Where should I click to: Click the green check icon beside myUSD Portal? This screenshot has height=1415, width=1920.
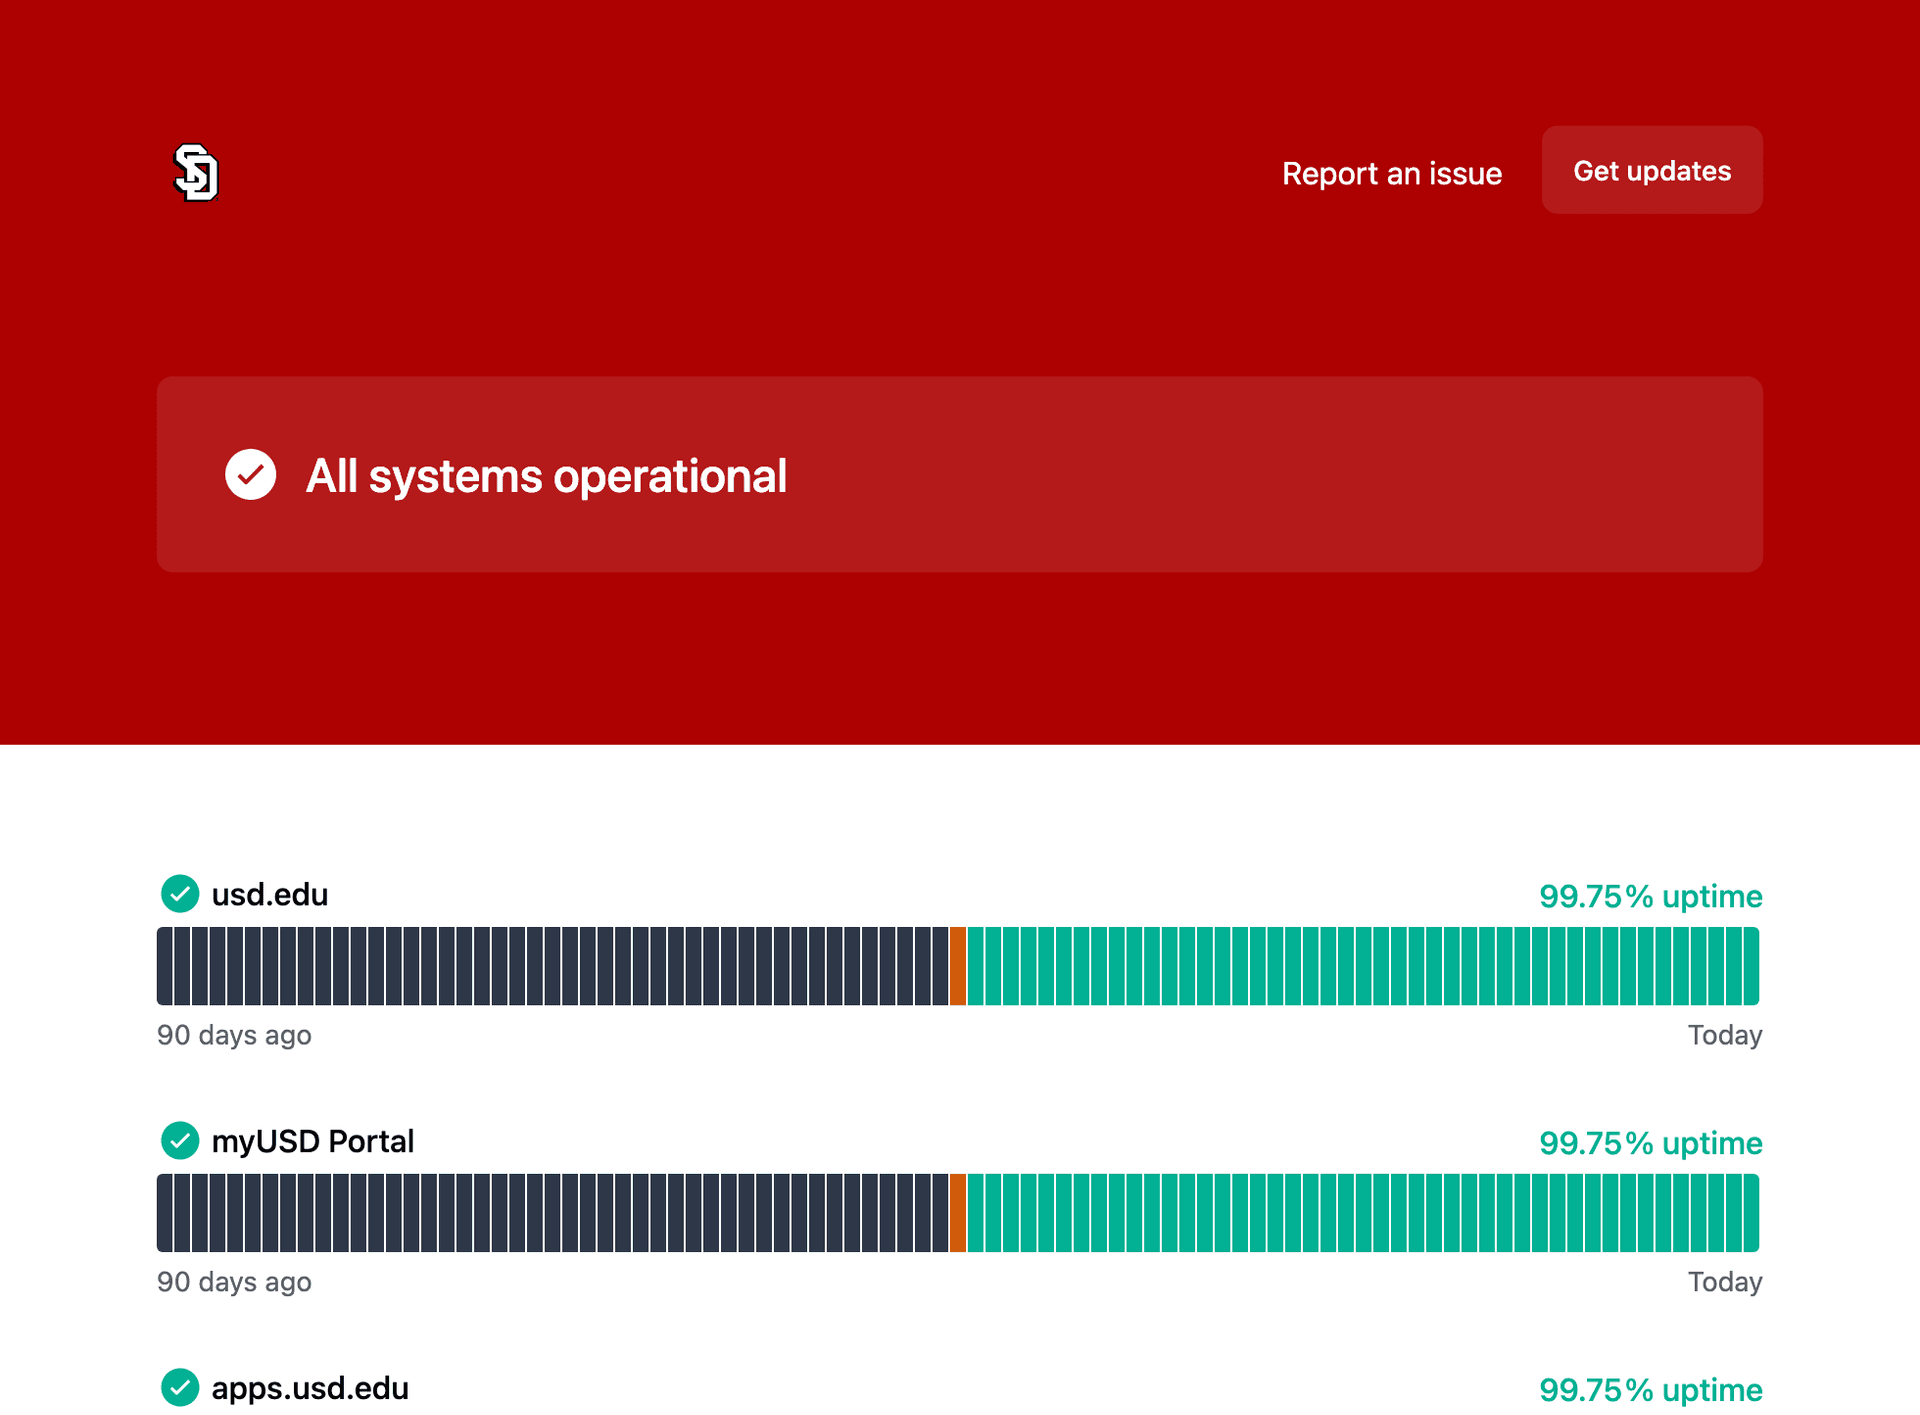pyautogui.click(x=180, y=1141)
